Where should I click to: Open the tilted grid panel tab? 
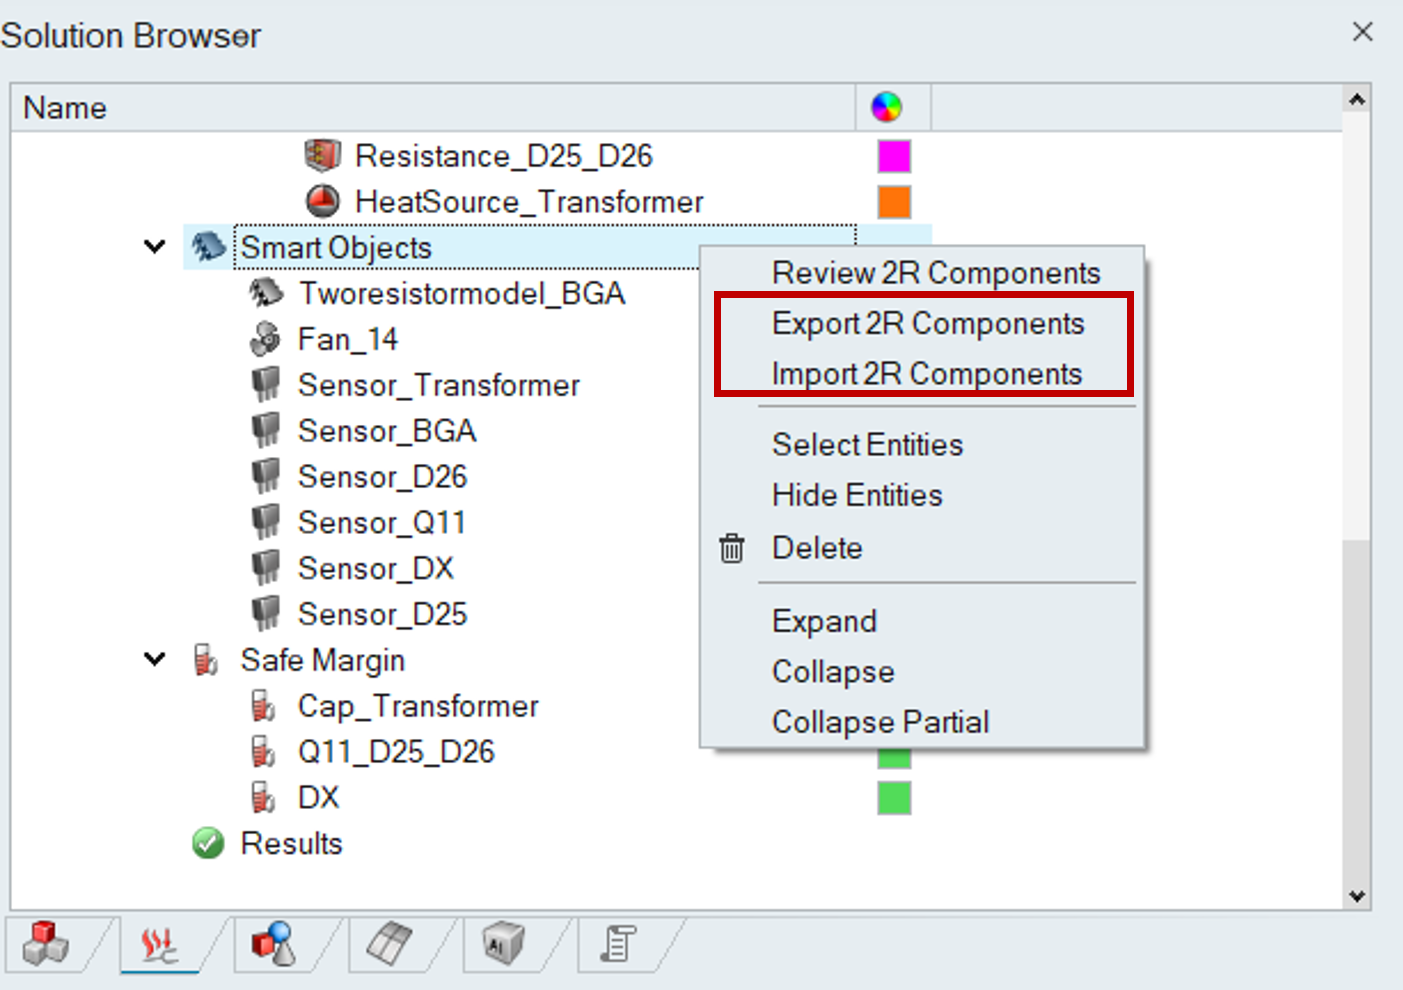[389, 944]
